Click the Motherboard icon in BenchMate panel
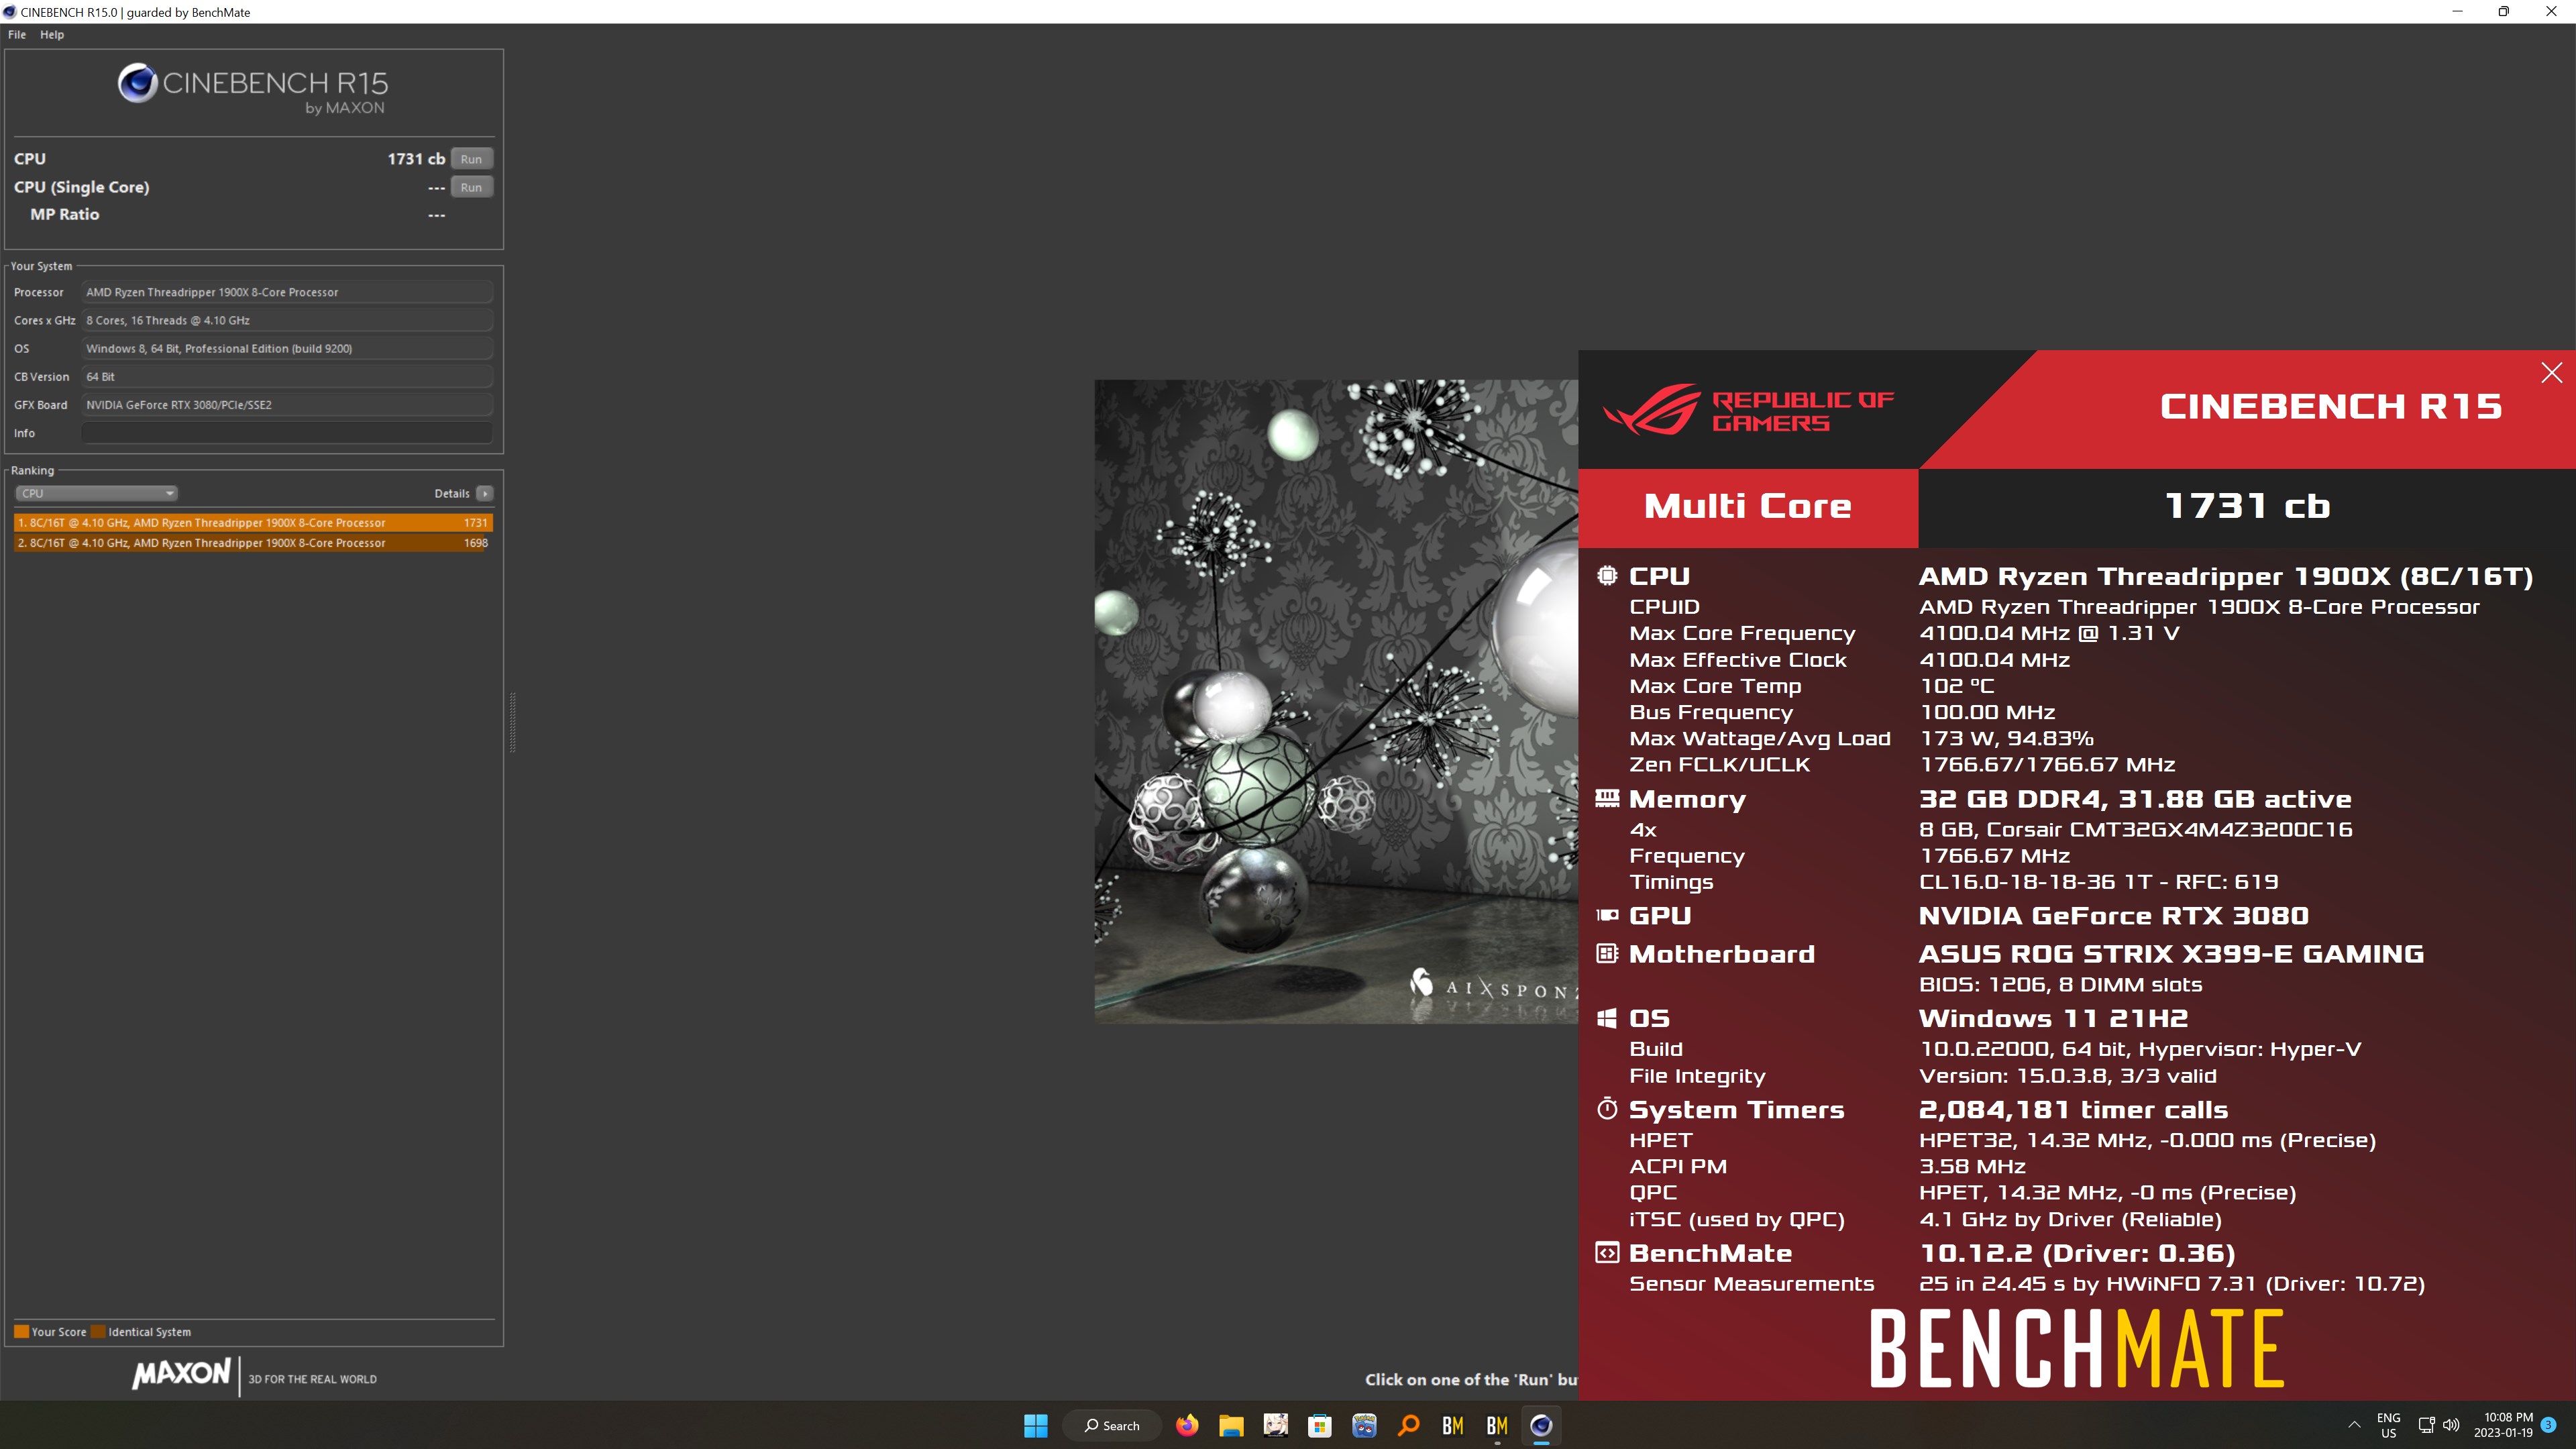 pyautogui.click(x=1606, y=954)
